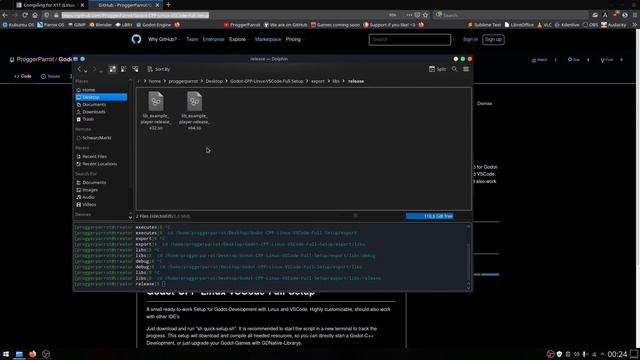
Task: Go back one page in Firefox
Action: (x=5, y=15)
